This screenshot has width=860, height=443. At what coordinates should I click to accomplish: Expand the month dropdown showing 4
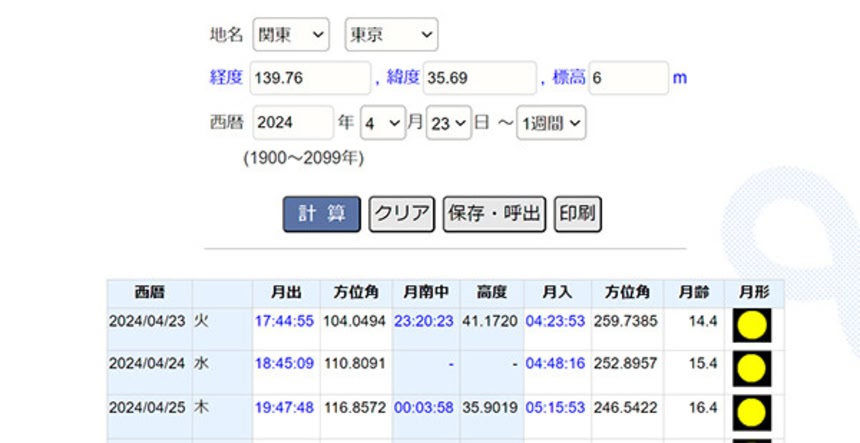[x=382, y=123]
